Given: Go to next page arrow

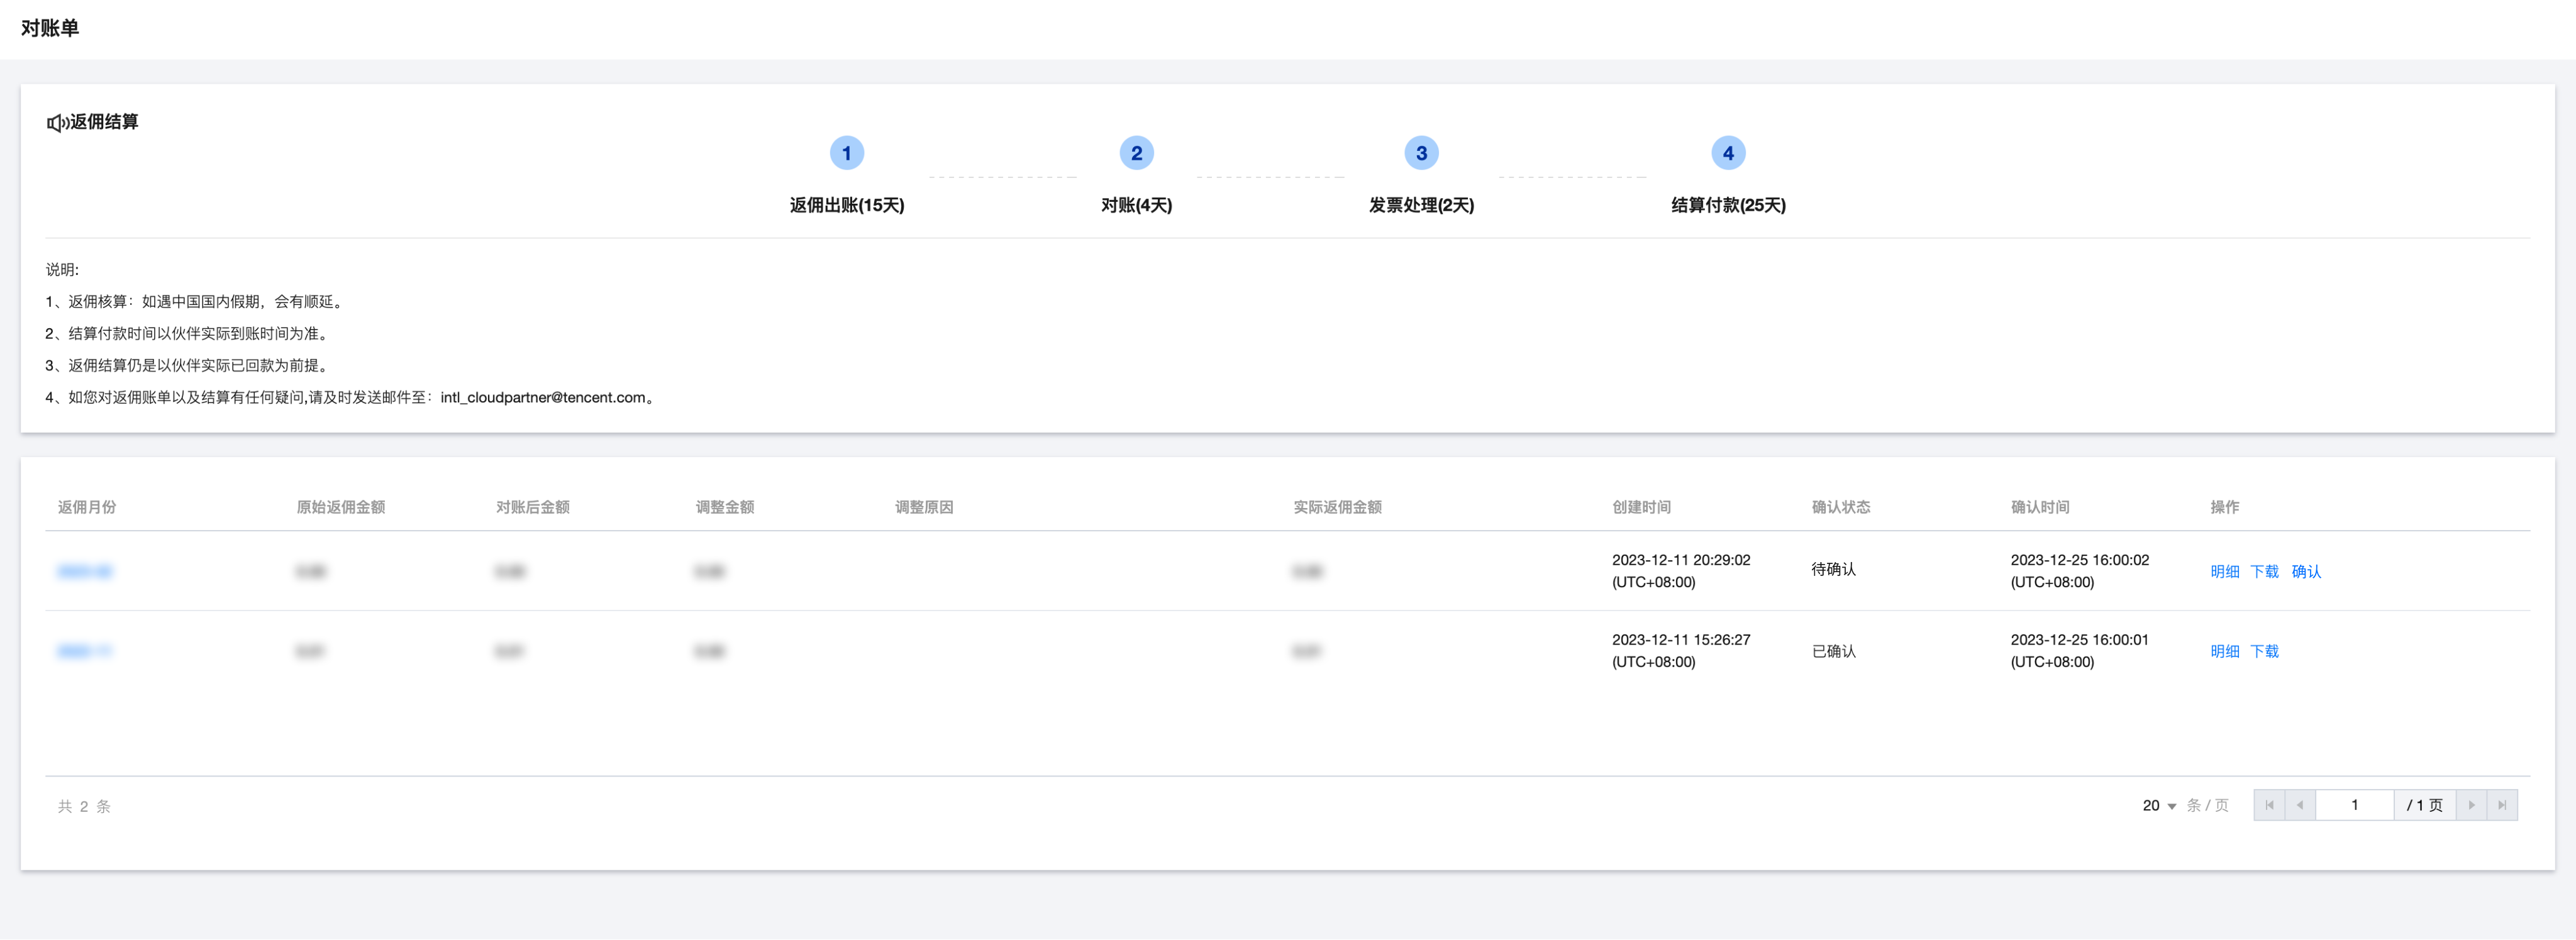Looking at the screenshot, I should tap(2471, 805).
